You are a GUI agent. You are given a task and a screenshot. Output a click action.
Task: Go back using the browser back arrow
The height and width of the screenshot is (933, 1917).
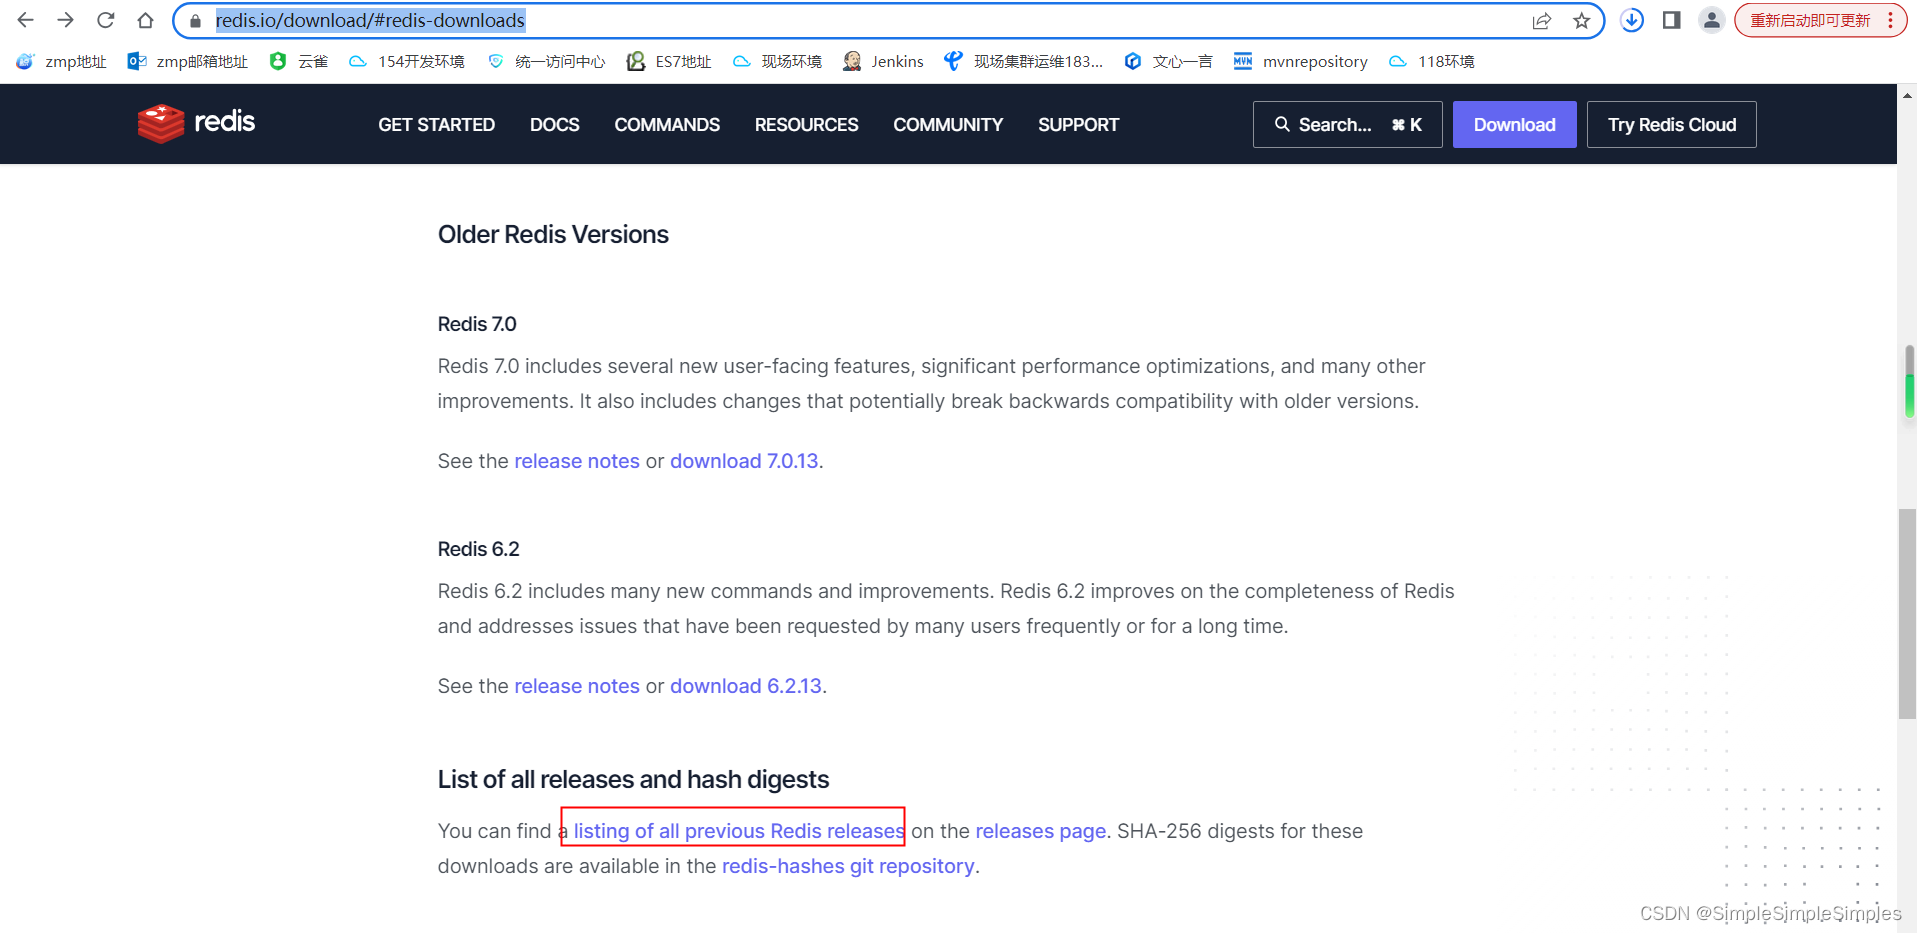26,20
